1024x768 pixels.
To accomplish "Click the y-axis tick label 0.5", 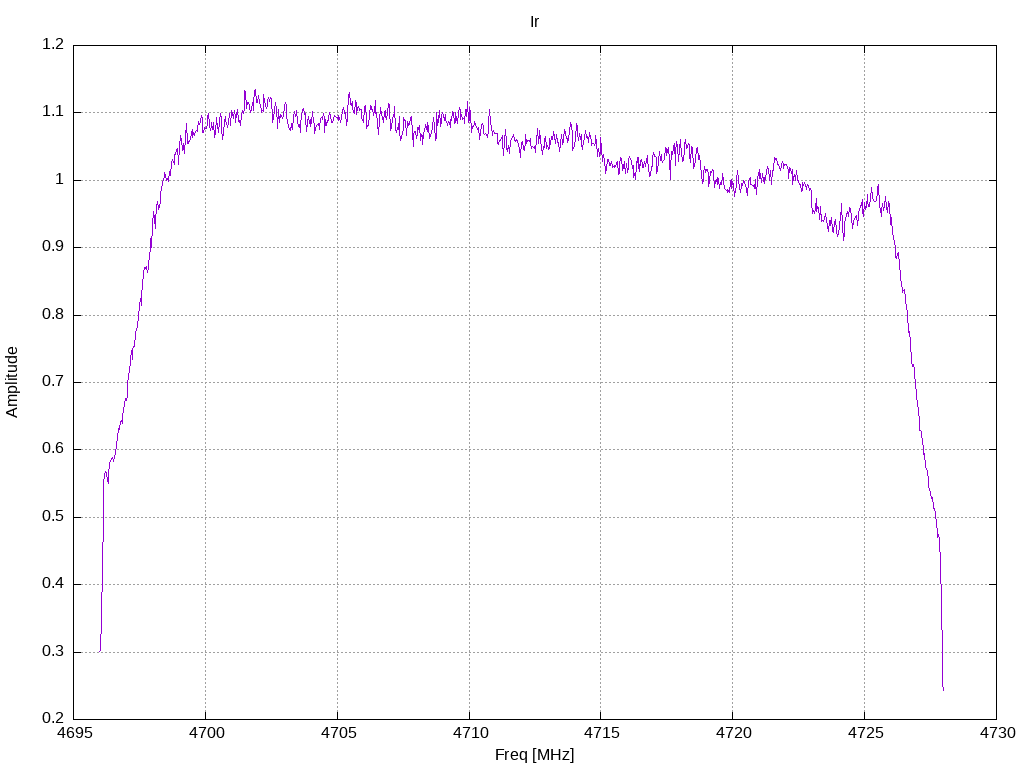I will [53, 517].
